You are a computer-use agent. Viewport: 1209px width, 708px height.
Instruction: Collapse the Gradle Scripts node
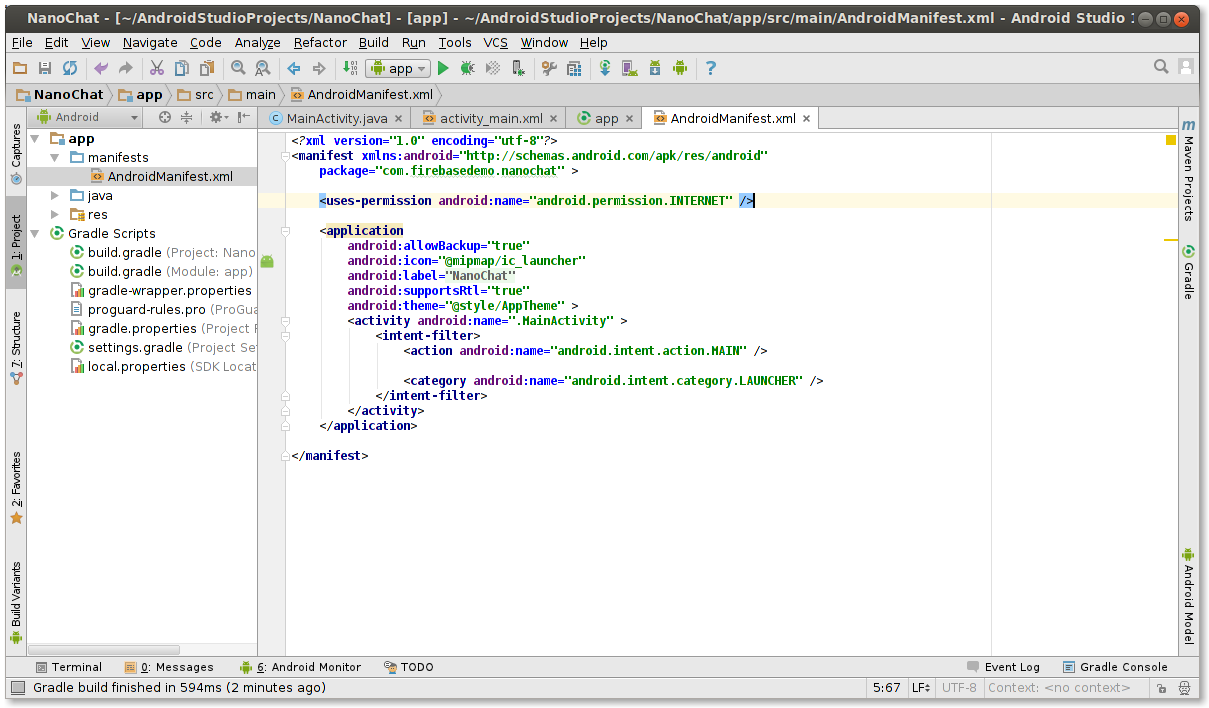coord(36,234)
